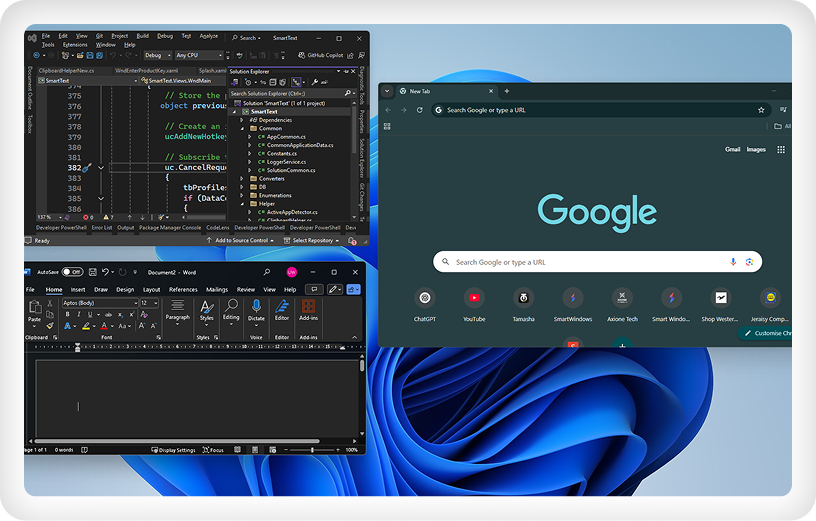This screenshot has width=816, height=521.
Task: Click the Gmail link on Google page
Action: tap(733, 149)
